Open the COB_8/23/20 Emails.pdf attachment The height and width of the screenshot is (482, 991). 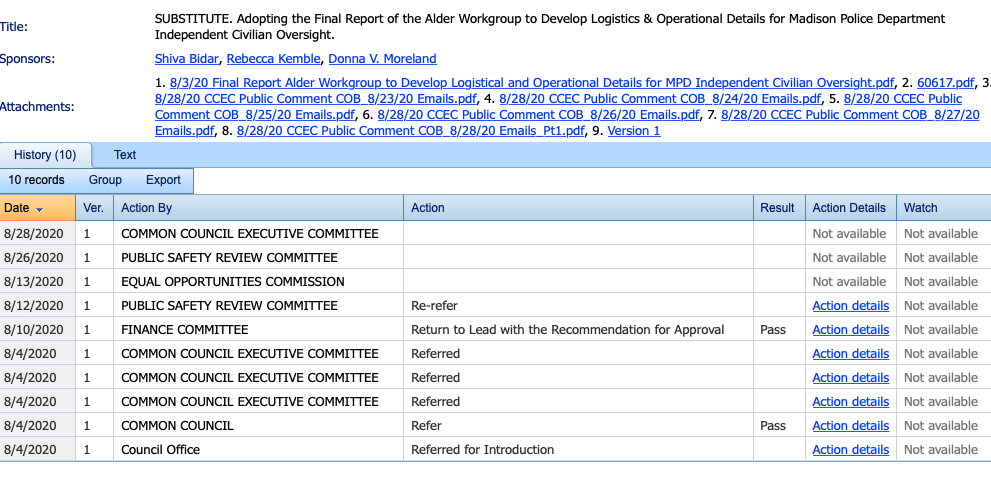click(x=315, y=99)
